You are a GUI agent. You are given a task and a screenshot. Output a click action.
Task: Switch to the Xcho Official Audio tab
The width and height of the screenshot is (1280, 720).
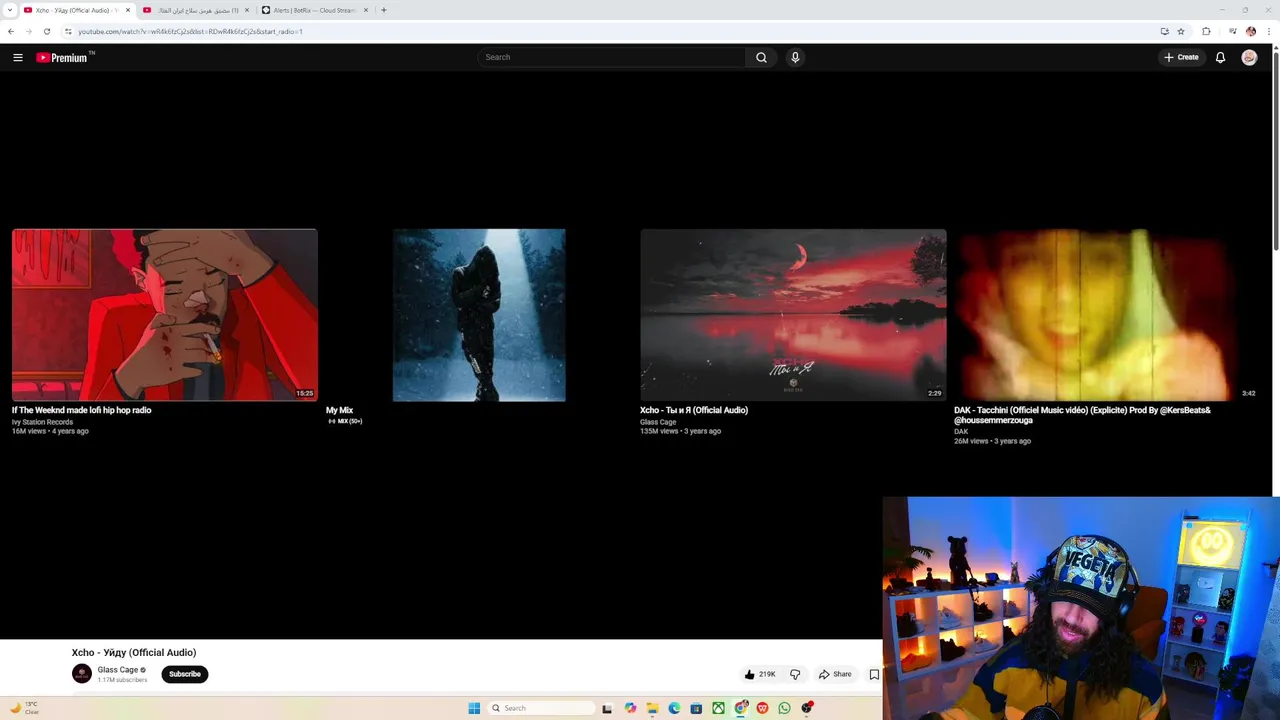pos(77,10)
